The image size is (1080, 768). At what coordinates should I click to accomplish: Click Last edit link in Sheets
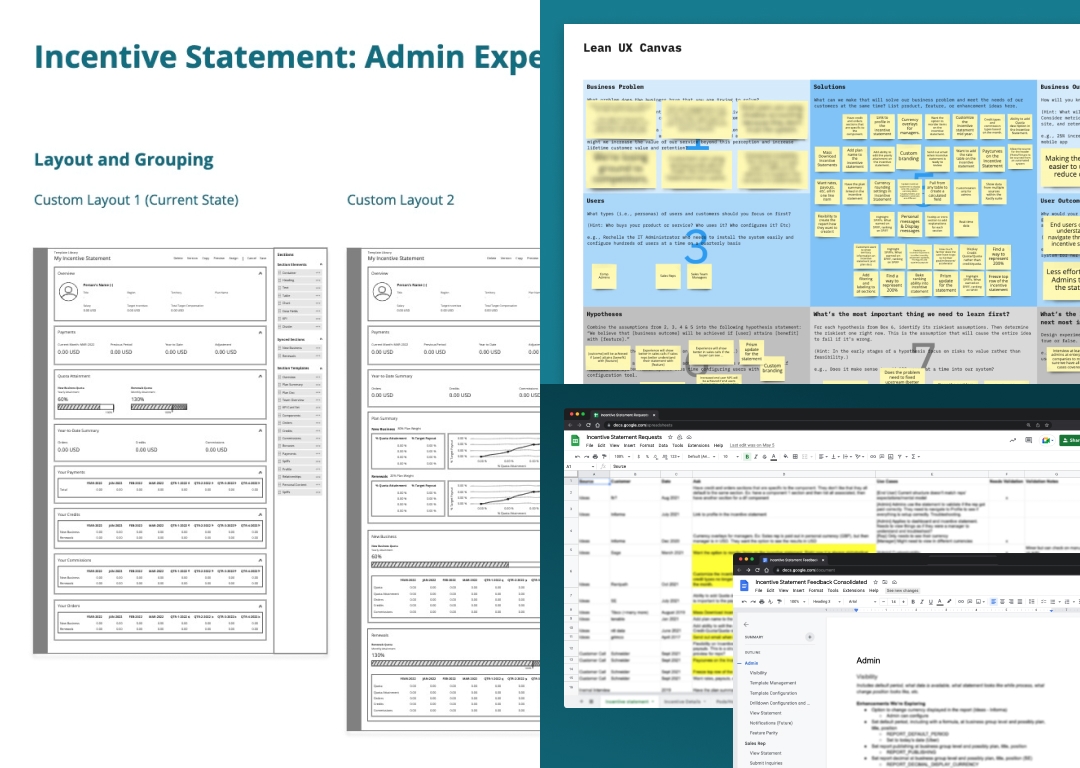(x=752, y=446)
